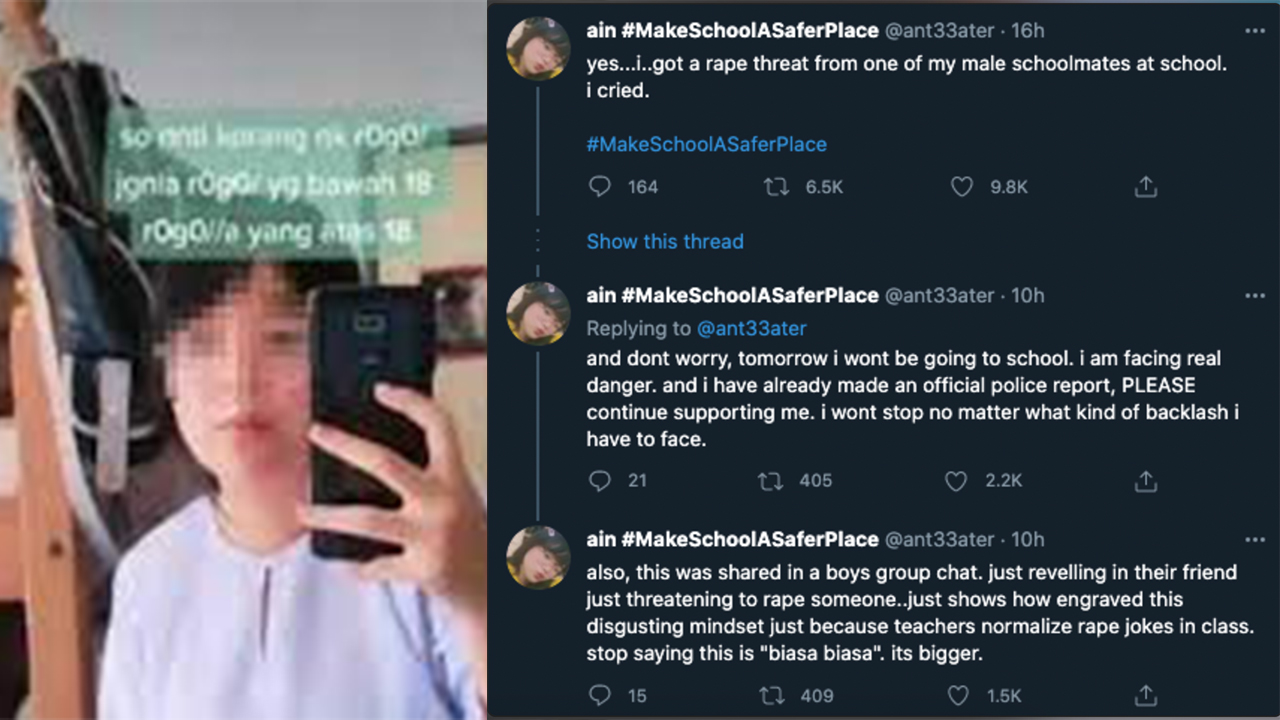Open more options on second tweet

(x=1254, y=296)
